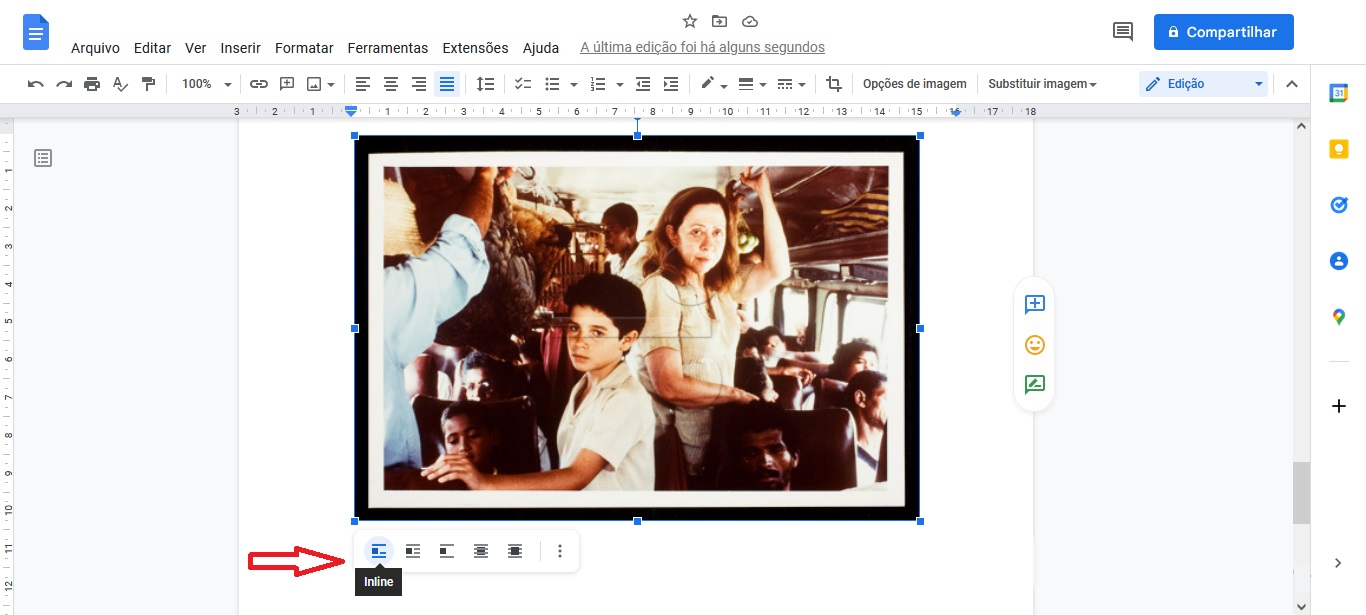Open line and paragraph spacing options
This screenshot has height=615, width=1366.
coord(485,84)
